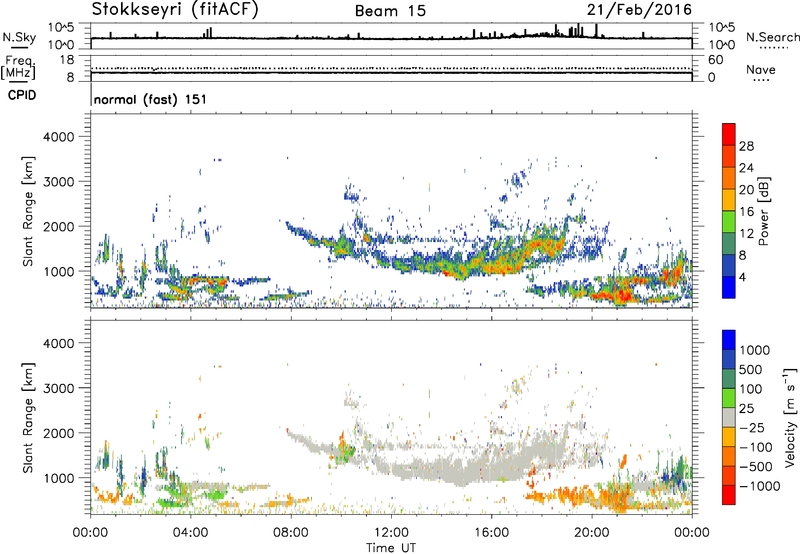Click the '-1000' value on the velocity scale

(x=760, y=486)
